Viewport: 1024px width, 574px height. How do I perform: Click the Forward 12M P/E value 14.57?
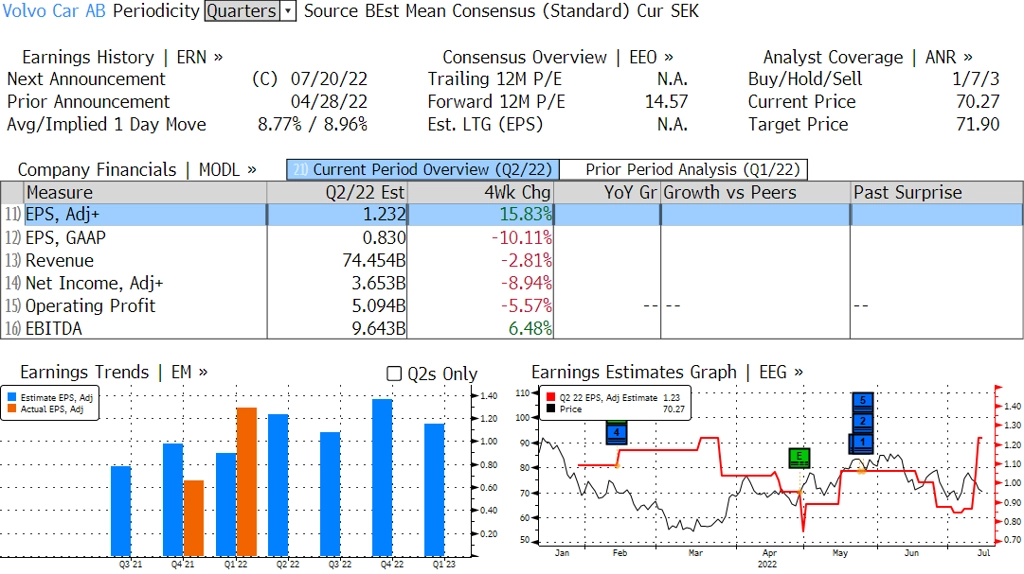pyautogui.click(x=666, y=102)
